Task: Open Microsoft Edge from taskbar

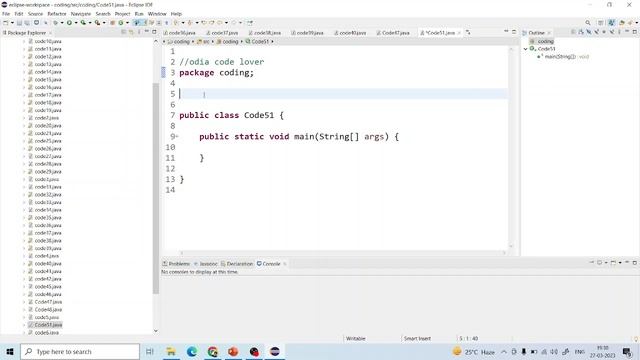Action: point(192,351)
